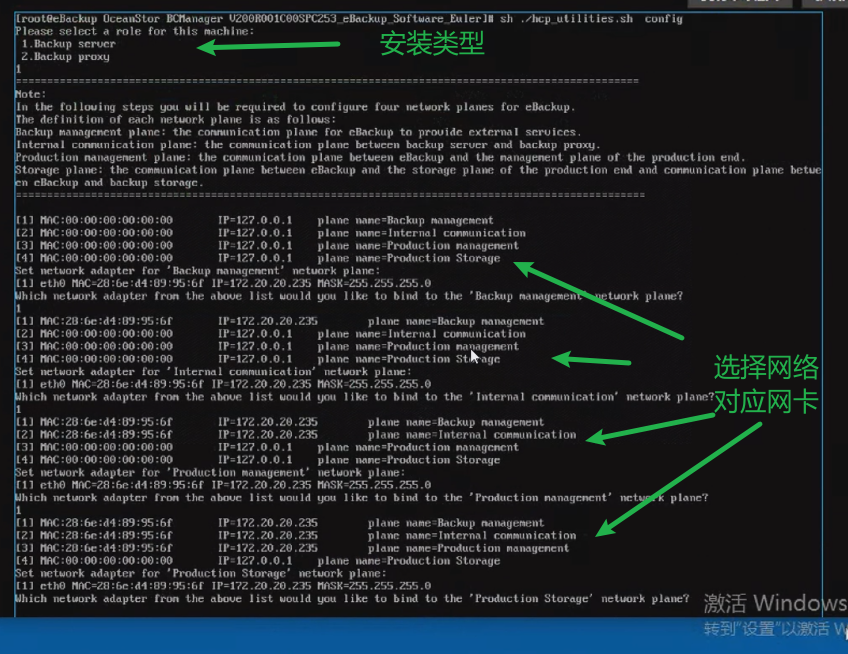Click the 'Internal communication plane:' definition line
848x654 pixels.
[x=300, y=145]
